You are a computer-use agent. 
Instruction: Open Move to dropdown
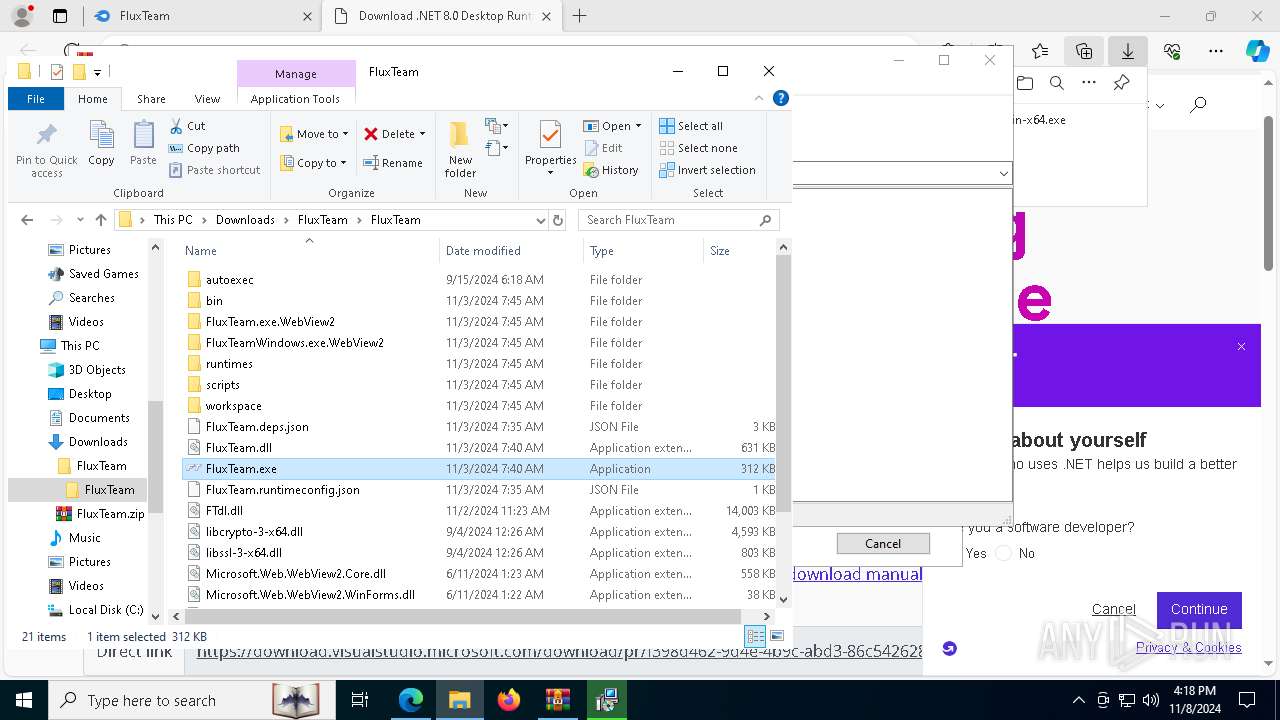click(x=314, y=134)
